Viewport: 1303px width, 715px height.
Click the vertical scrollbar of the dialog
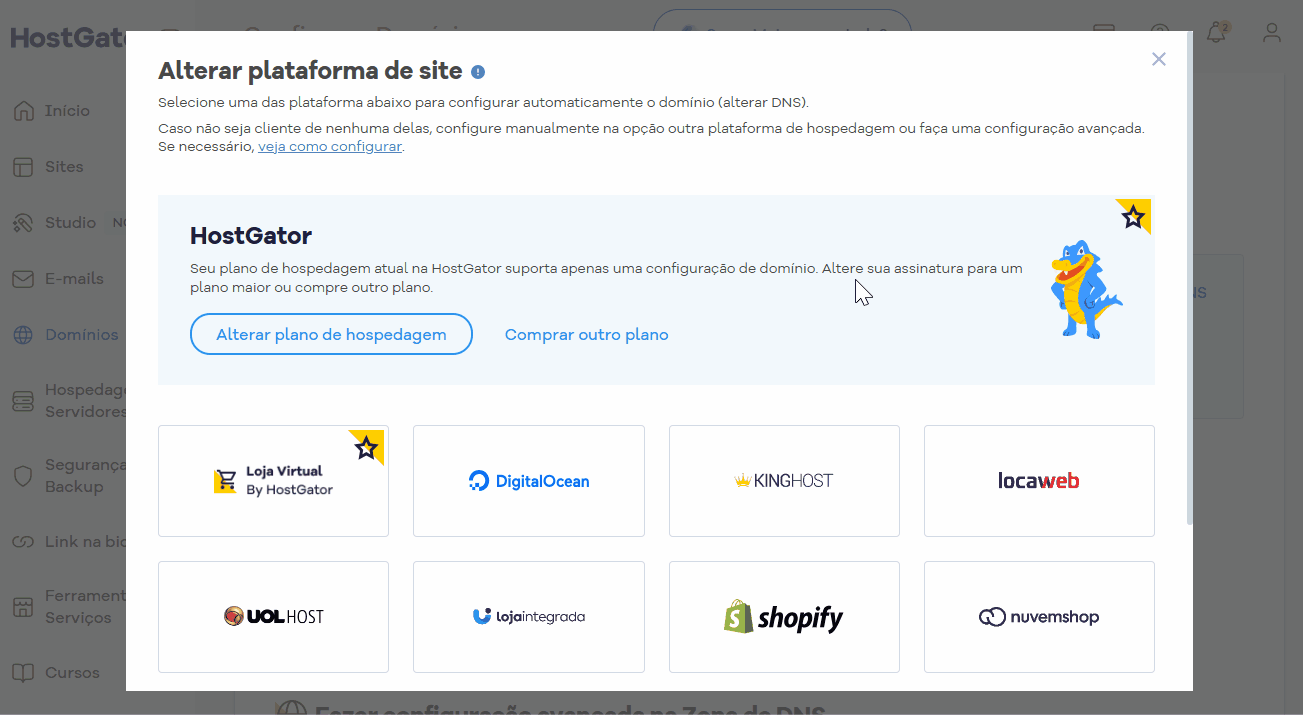coord(1189,280)
